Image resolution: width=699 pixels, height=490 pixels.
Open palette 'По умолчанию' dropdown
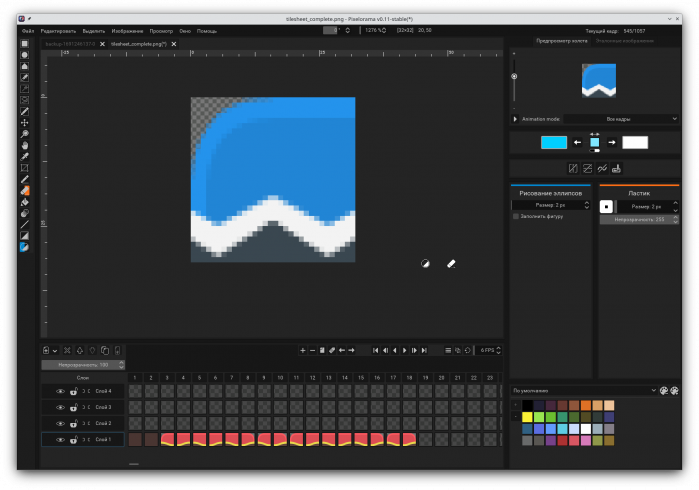[584, 391]
